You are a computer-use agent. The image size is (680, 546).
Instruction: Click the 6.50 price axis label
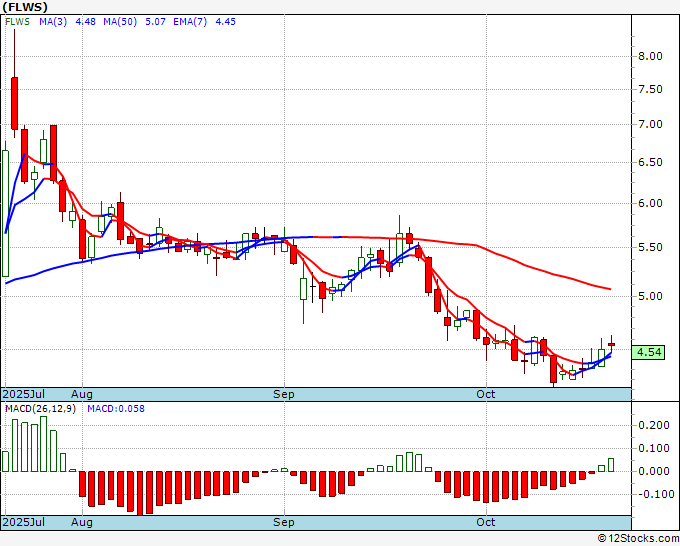650,162
